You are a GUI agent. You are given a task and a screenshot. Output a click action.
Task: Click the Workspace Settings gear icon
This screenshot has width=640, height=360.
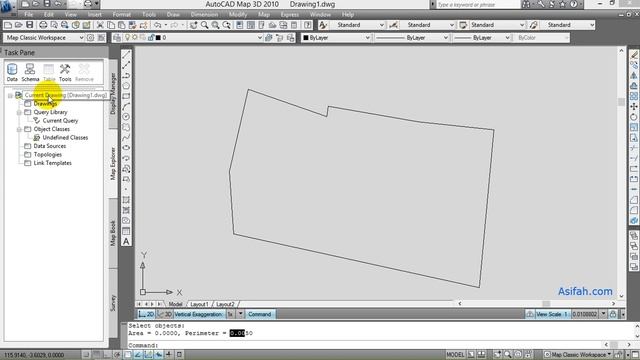90,38
